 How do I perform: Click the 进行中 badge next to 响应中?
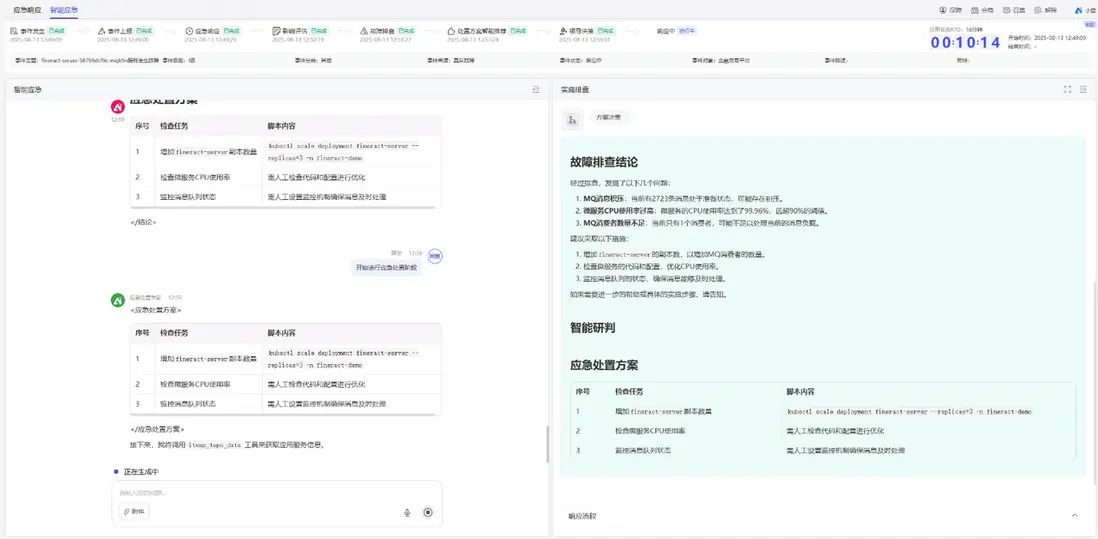687,32
